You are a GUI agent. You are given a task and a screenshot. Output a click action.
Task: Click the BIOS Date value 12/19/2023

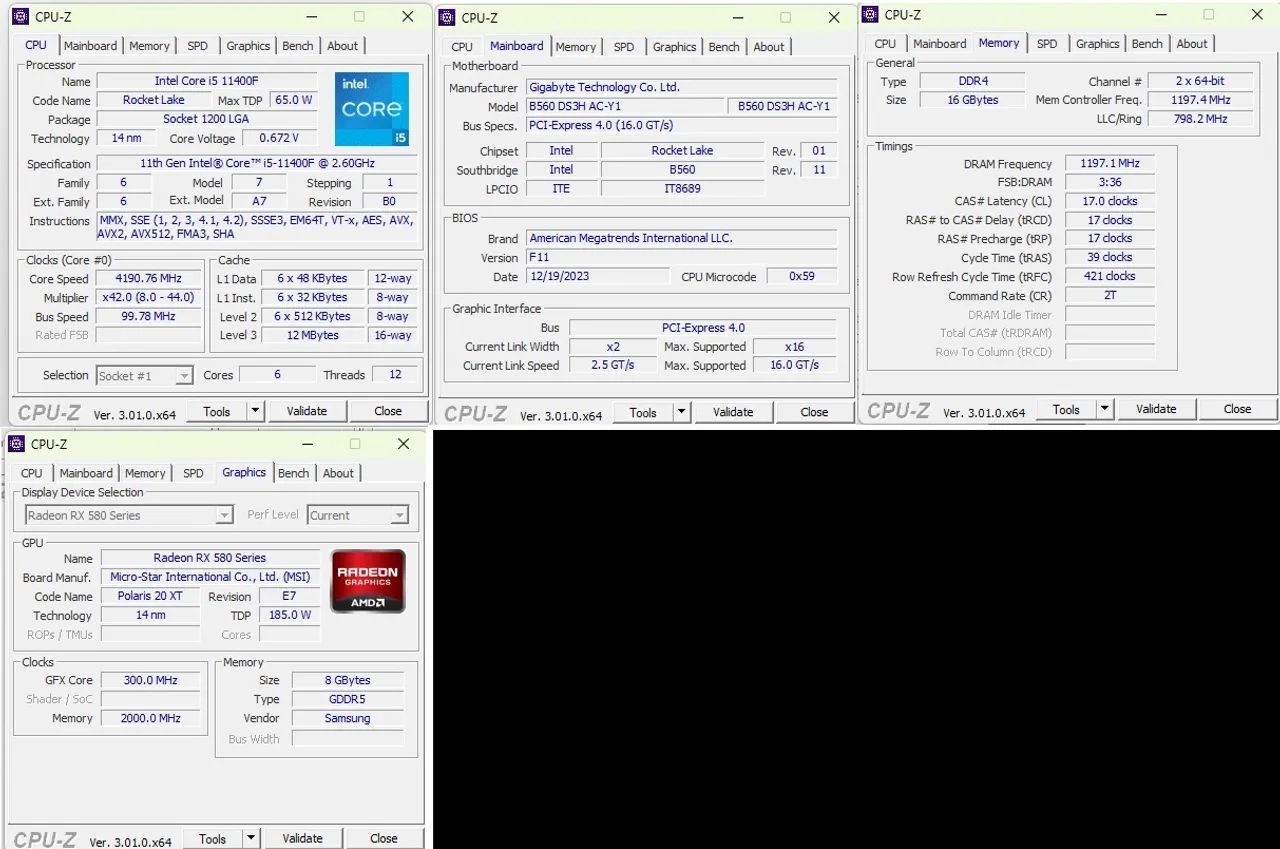pos(598,276)
